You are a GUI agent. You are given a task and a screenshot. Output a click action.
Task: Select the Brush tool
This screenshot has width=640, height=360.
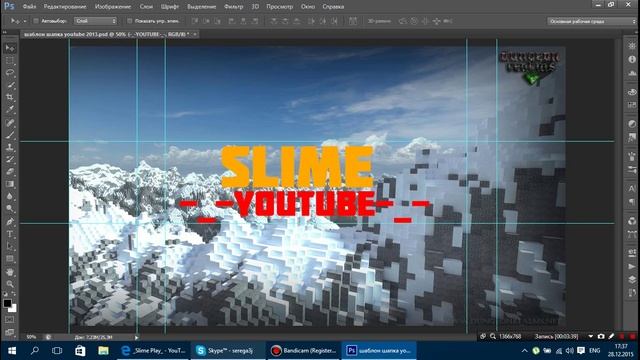pos(10,135)
